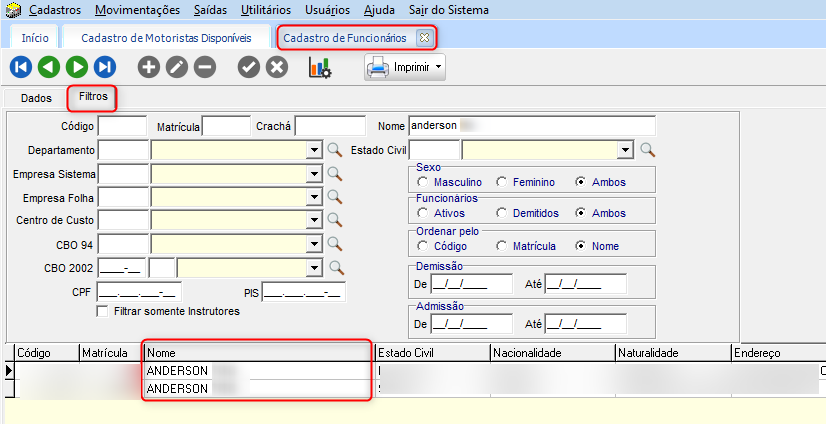Confirm changes with the checkmark icon
The height and width of the screenshot is (424, 826).
tap(248, 68)
